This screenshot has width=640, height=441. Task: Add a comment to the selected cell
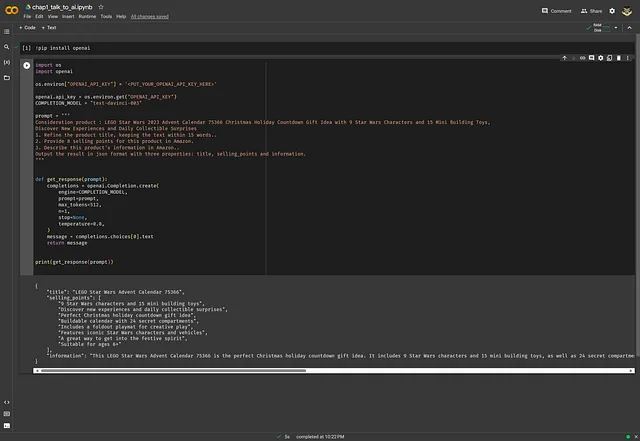coord(591,58)
